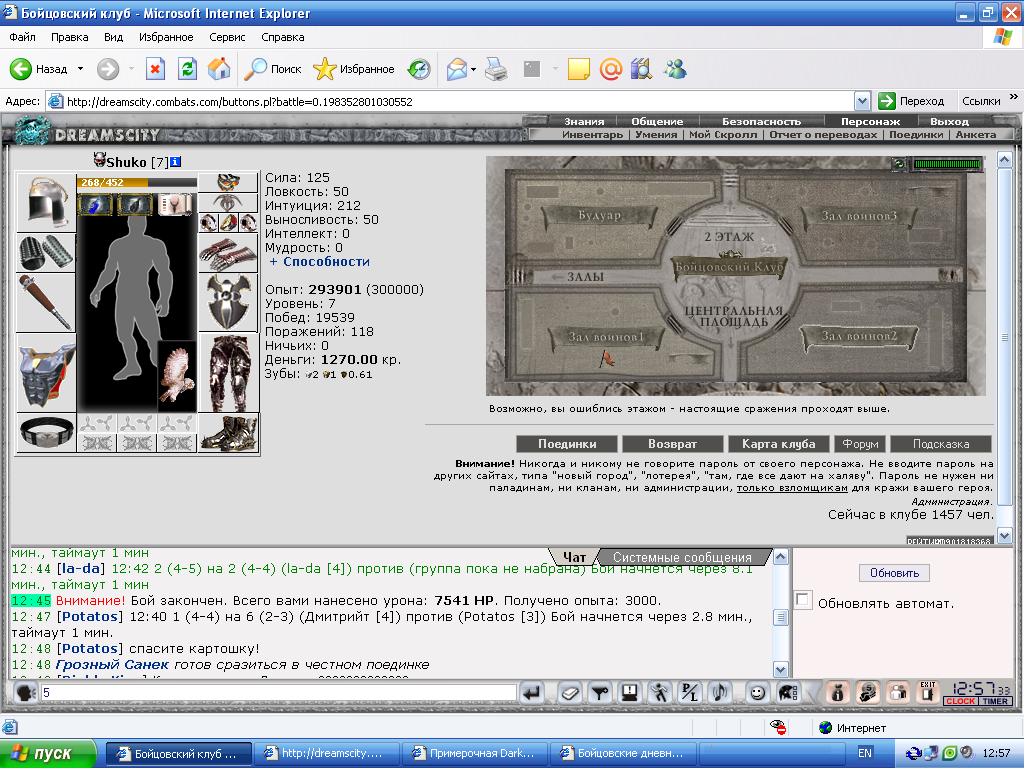This screenshot has width=1026, height=769.
Task: Click the 'Поединки' button
Action: tap(567, 444)
